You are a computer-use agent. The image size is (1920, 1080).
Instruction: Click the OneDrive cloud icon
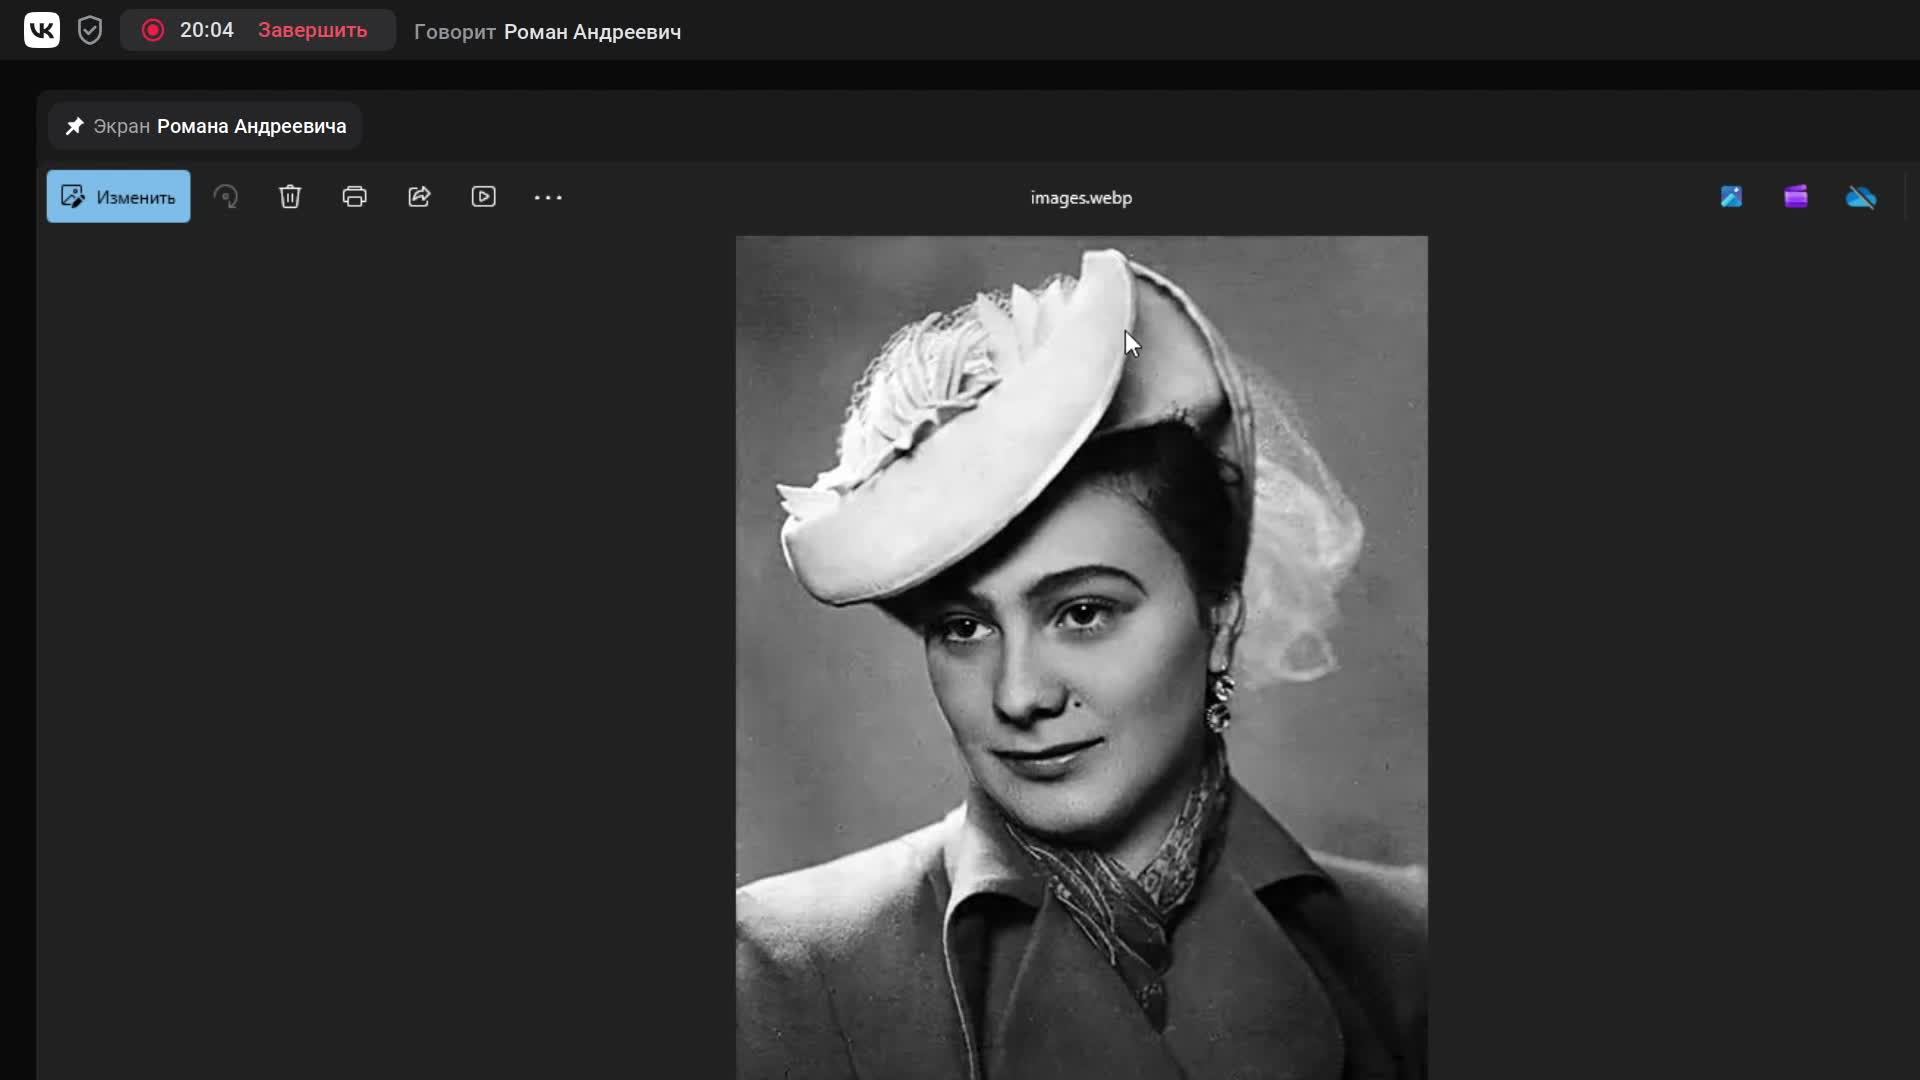[x=1861, y=197]
